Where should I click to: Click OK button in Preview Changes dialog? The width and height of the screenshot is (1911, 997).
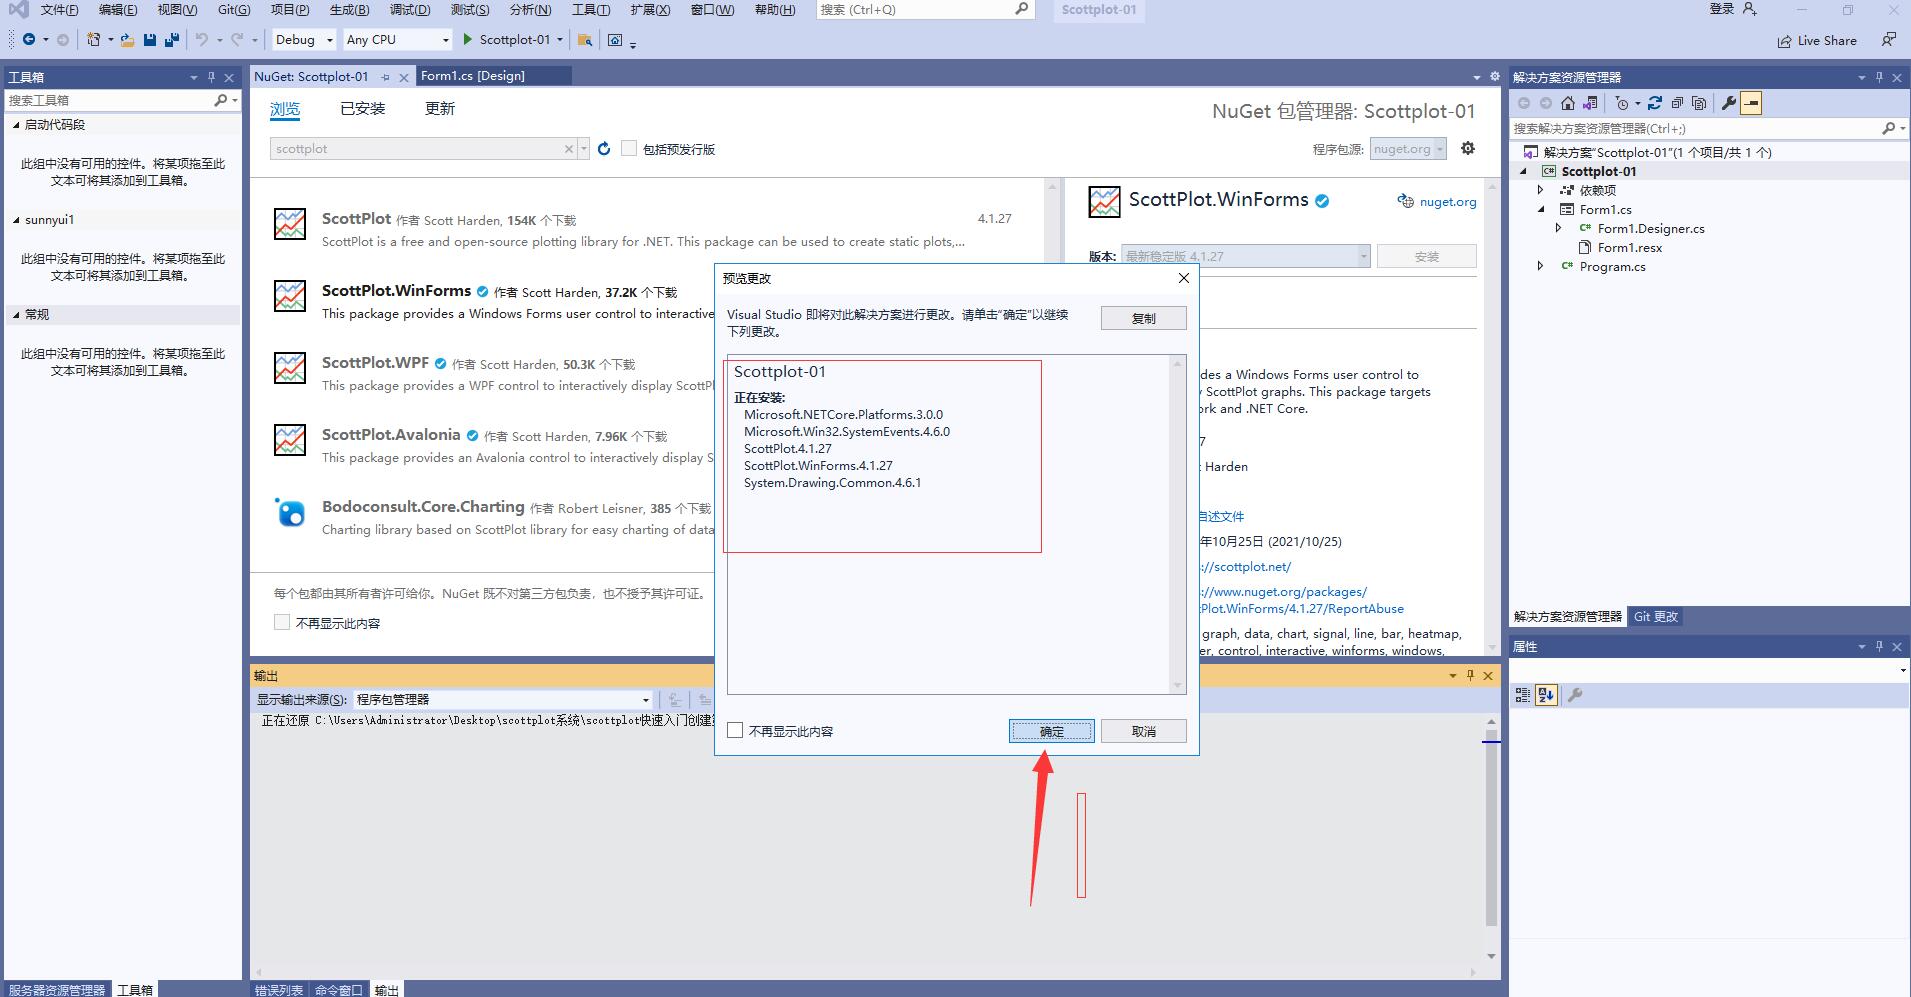[x=1052, y=731]
